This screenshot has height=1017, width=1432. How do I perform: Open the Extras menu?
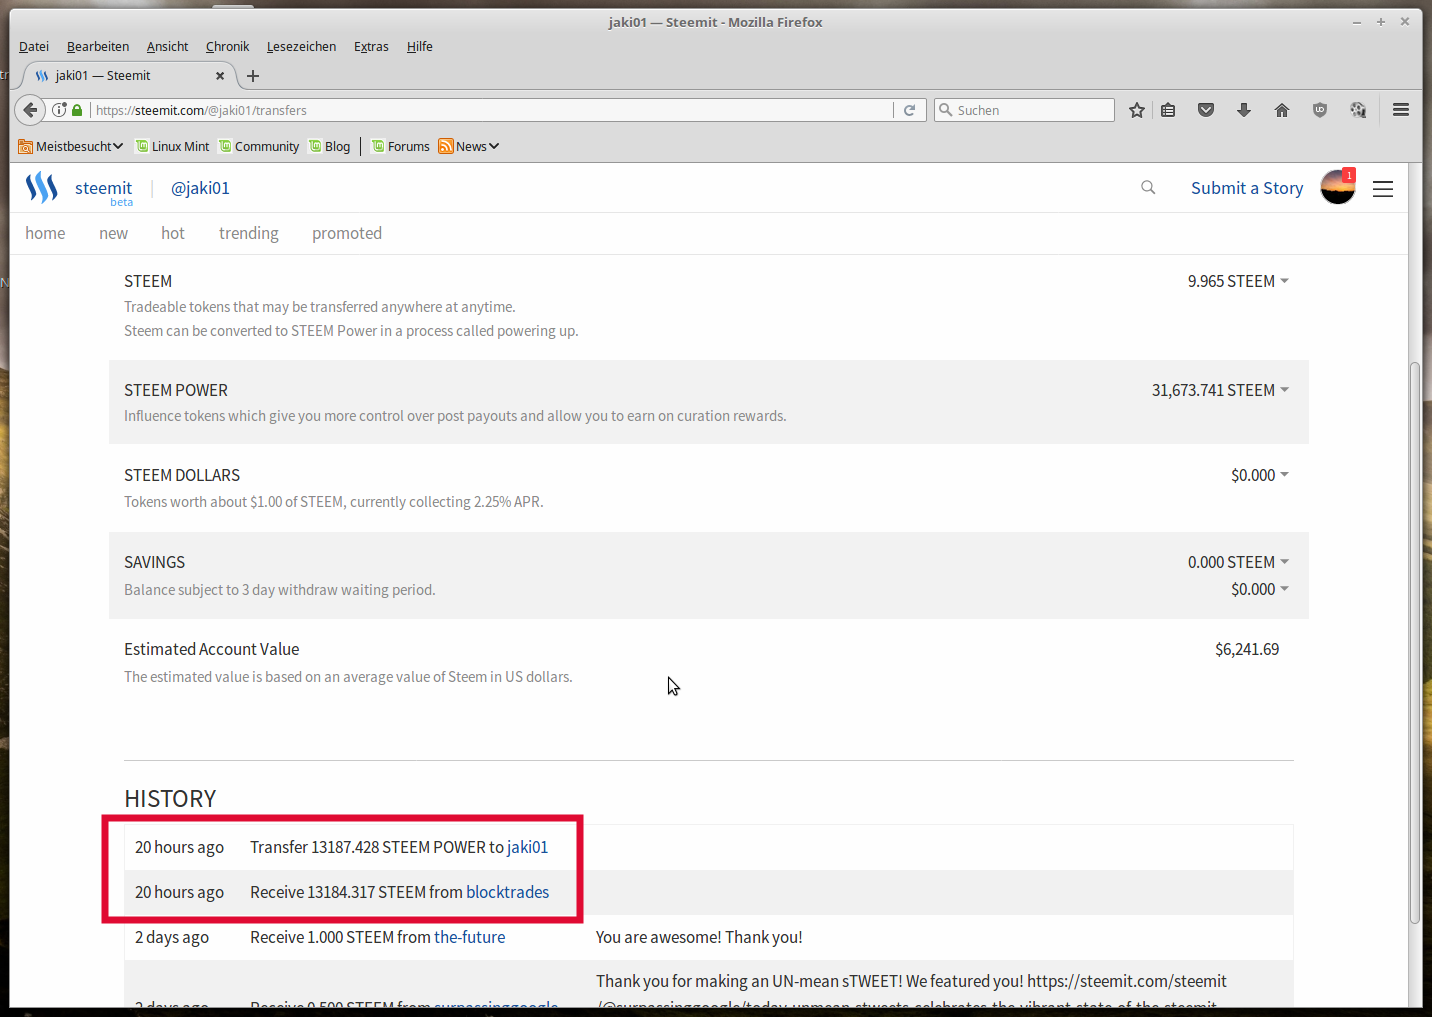point(371,46)
